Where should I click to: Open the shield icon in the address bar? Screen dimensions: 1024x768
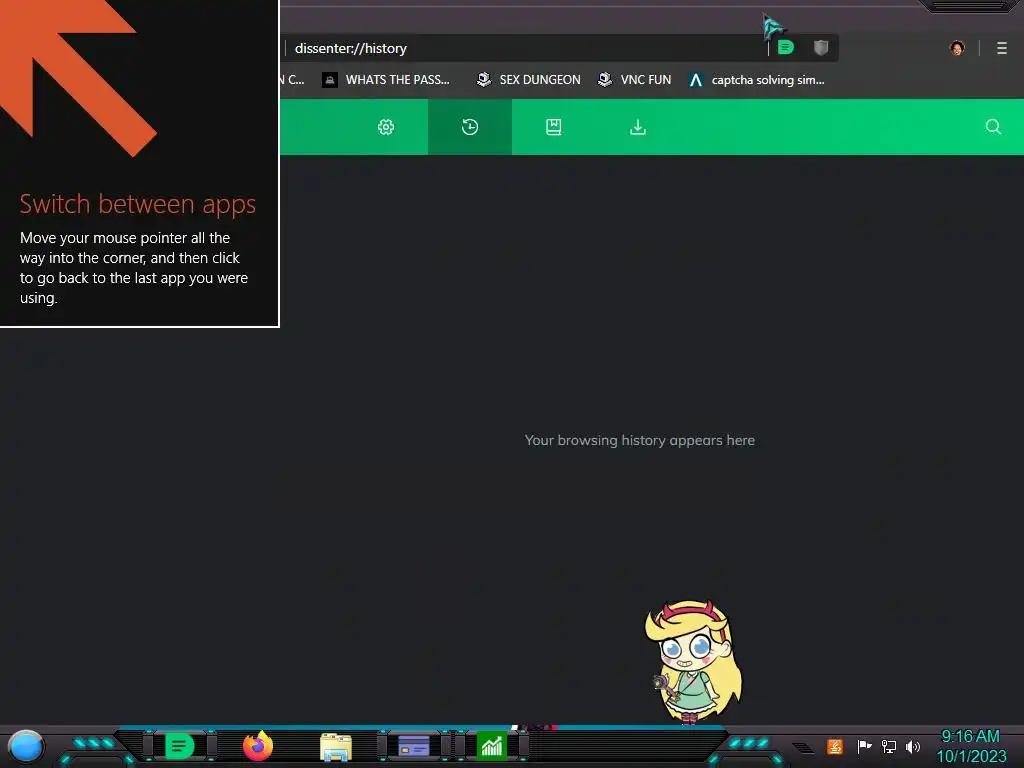[821, 48]
